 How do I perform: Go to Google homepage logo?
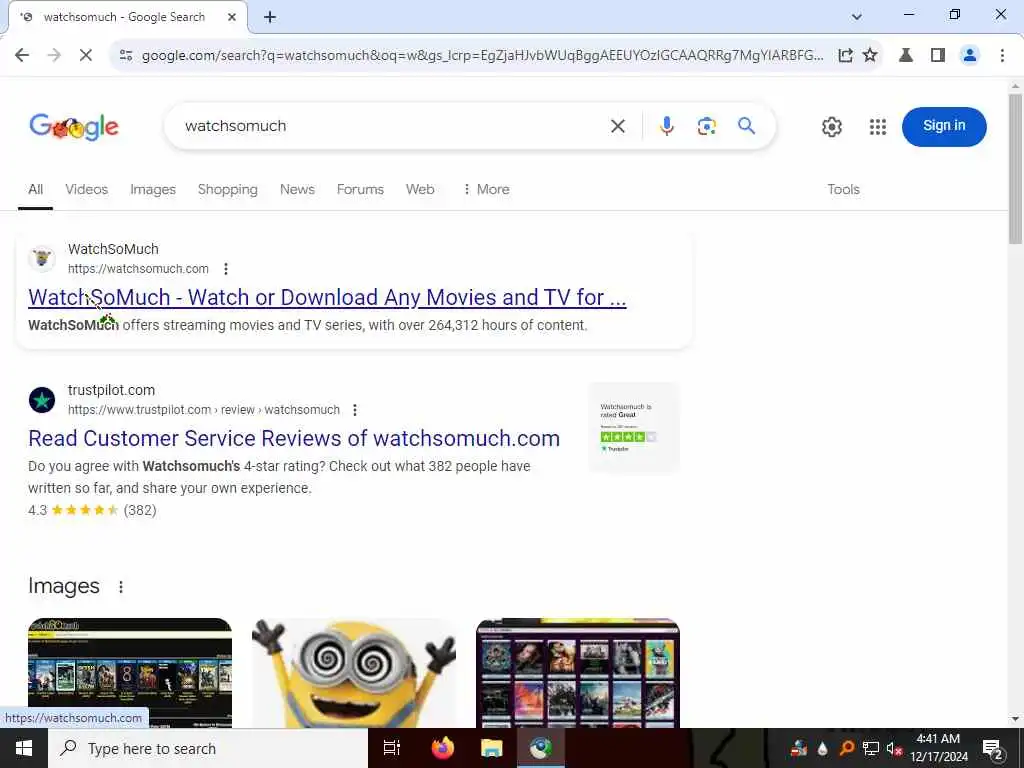point(74,127)
